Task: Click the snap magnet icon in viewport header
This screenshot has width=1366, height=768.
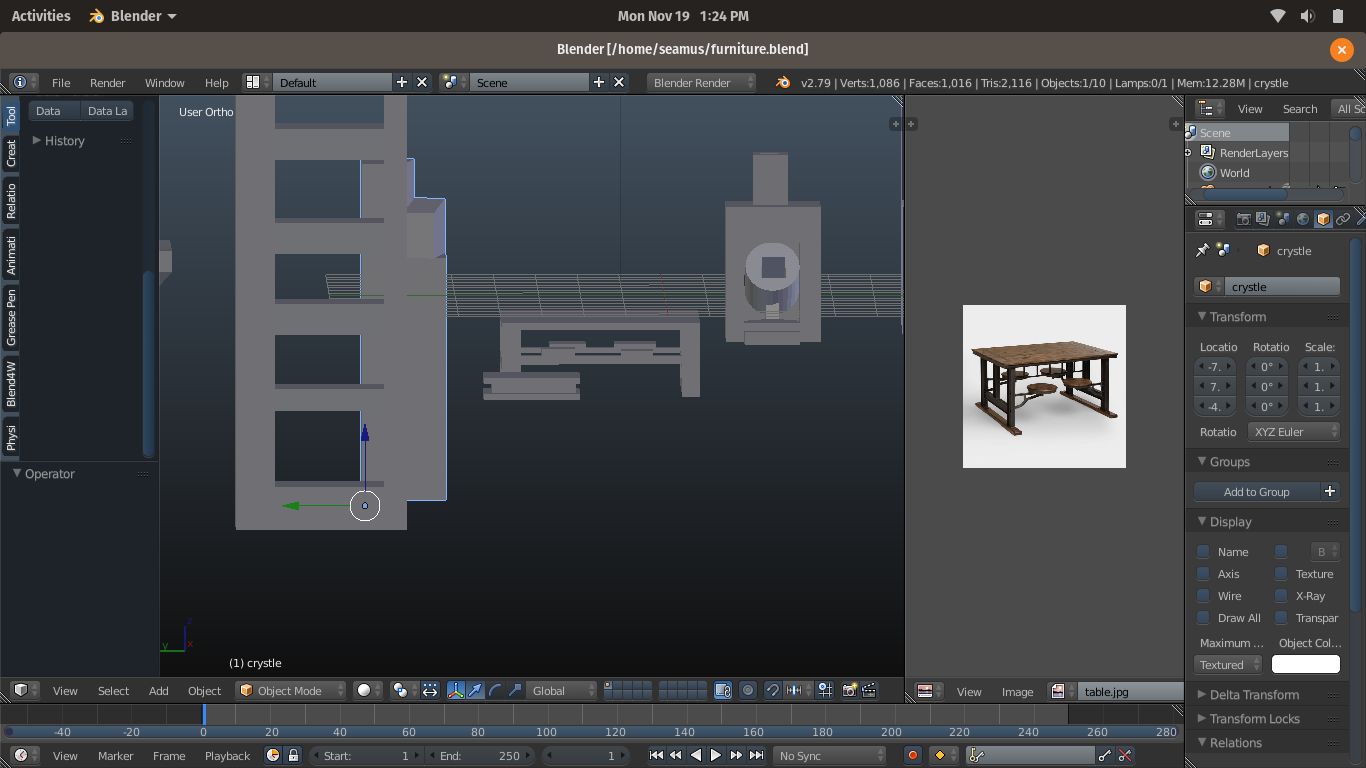Action: [x=773, y=690]
